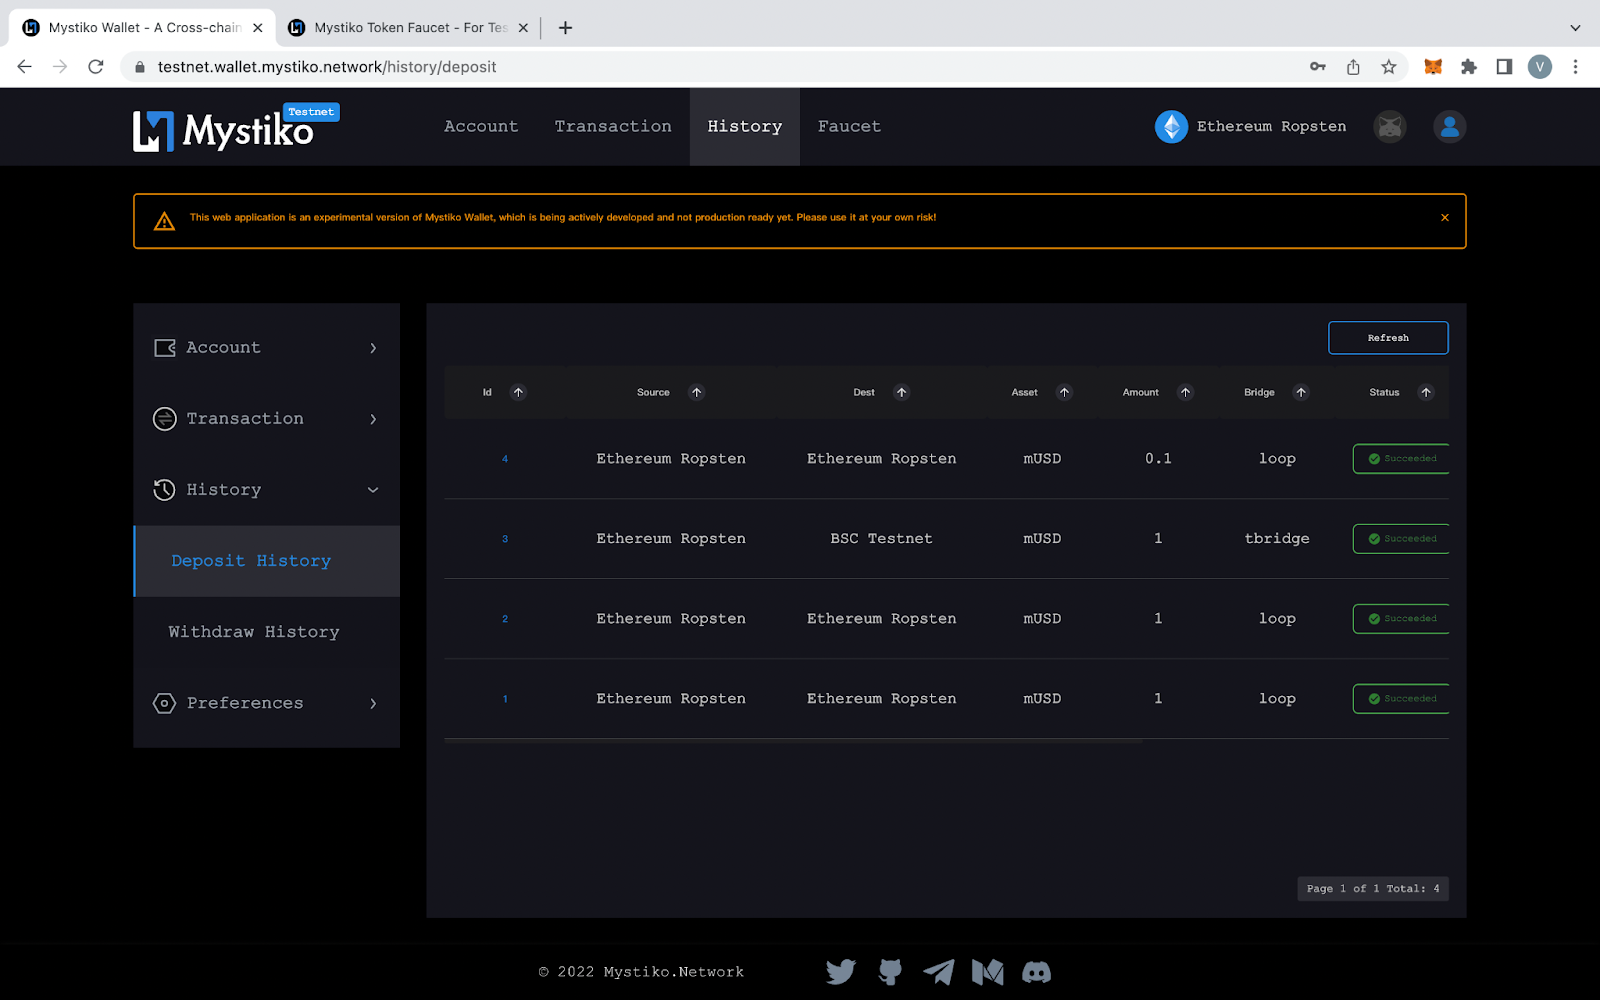This screenshot has width=1600, height=1000.
Task: Open the Faucet tab in top navigation
Action: click(850, 127)
